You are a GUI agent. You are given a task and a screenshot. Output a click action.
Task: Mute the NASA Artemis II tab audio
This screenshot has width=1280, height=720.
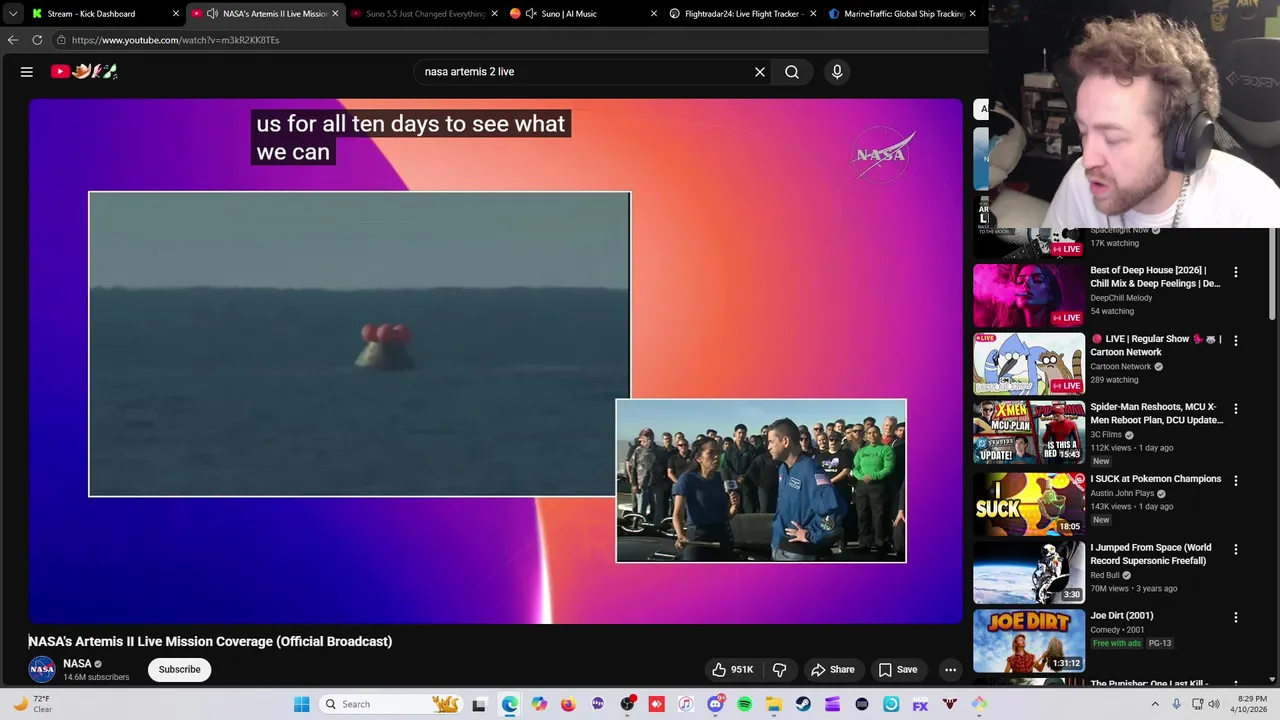coord(212,14)
